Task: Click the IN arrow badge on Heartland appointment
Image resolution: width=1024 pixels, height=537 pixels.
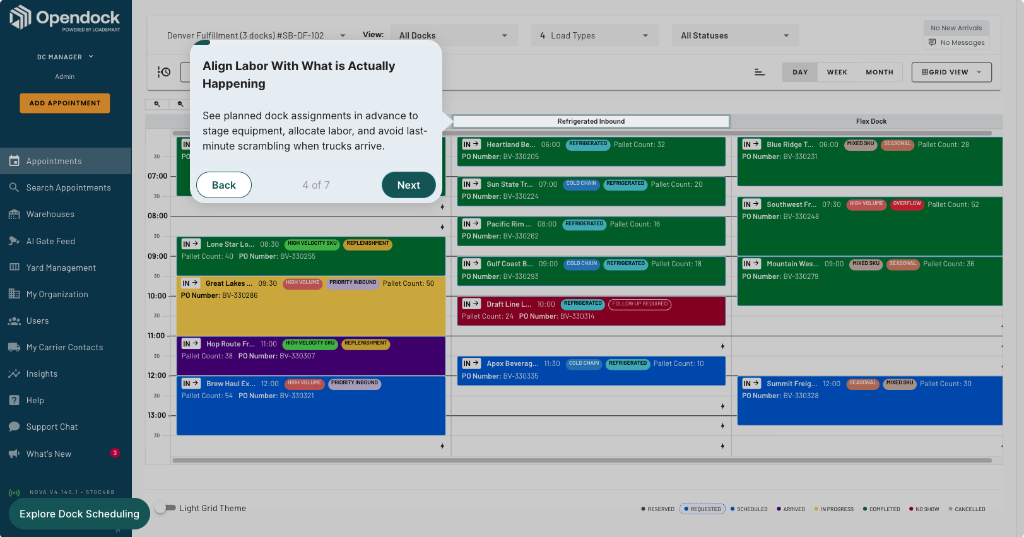Action: pos(471,144)
